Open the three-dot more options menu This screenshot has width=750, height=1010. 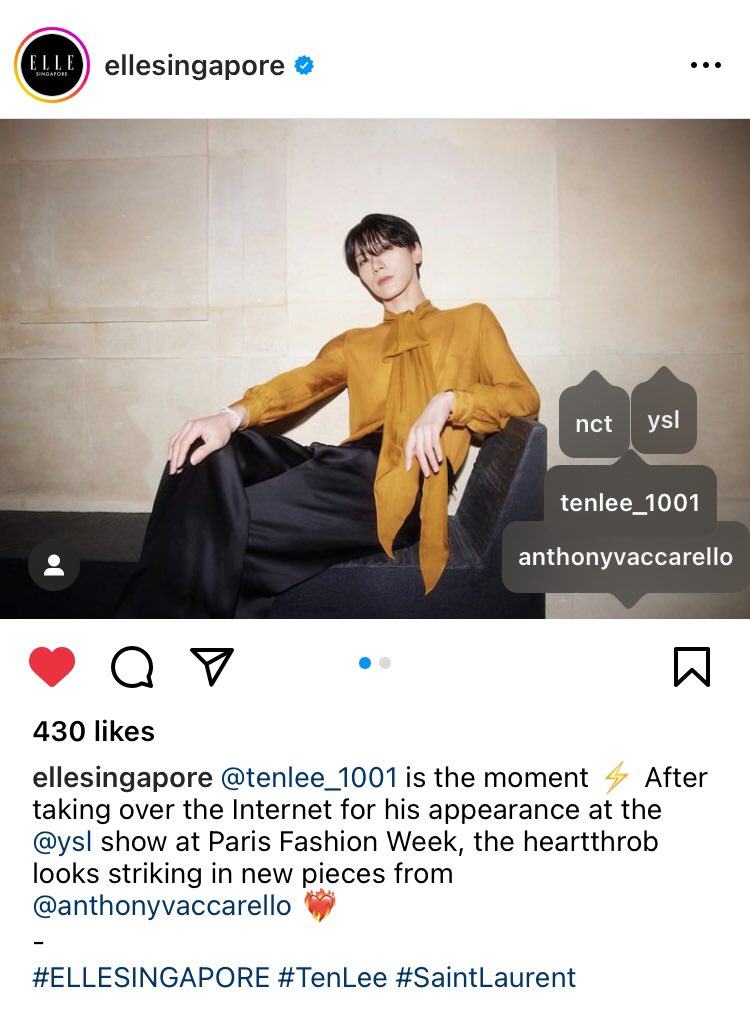706,65
